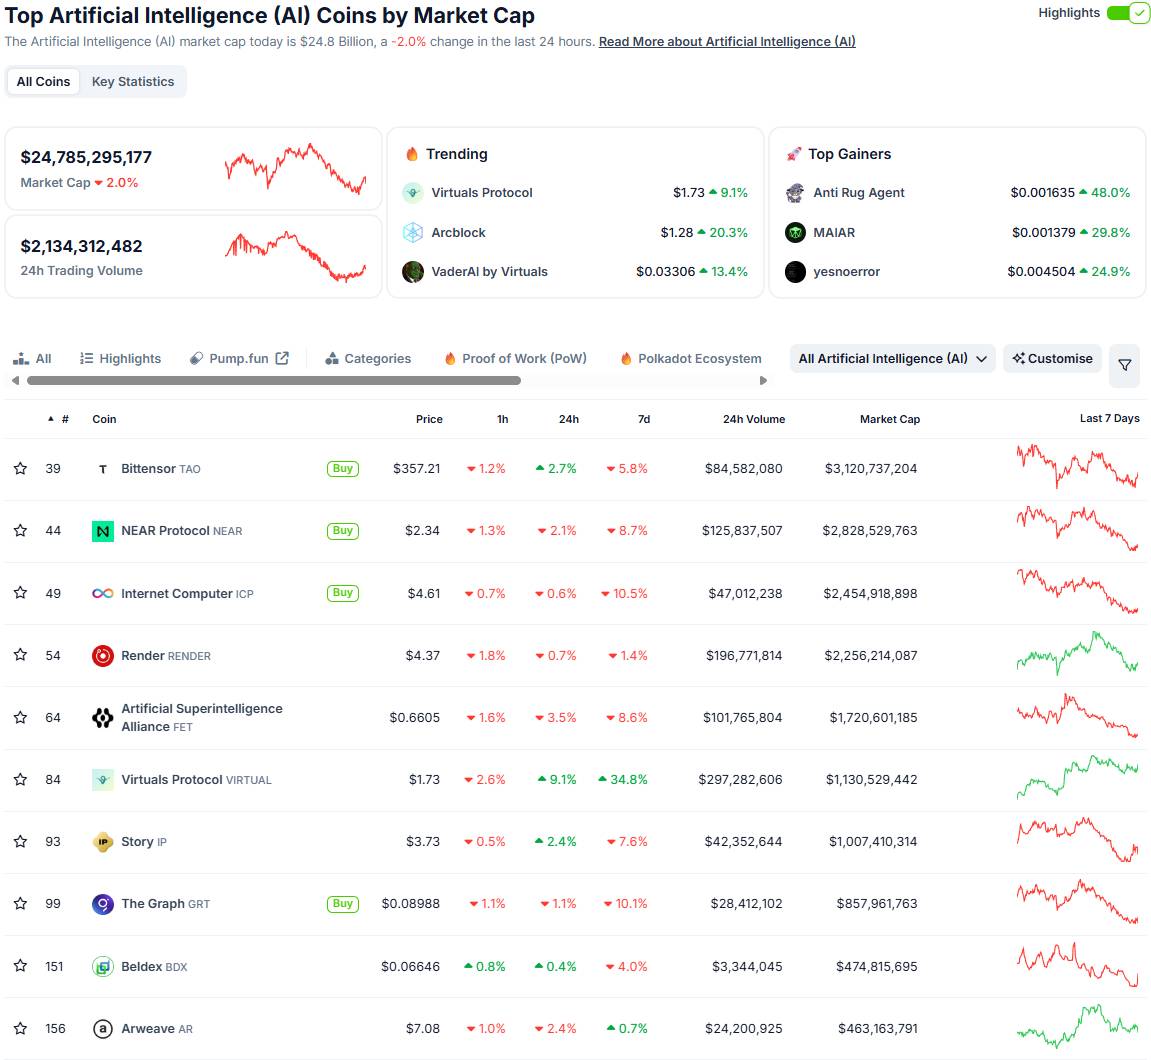The height and width of the screenshot is (1060, 1151).
Task: Select Proof of Work (PoW) tab
Action: point(515,359)
